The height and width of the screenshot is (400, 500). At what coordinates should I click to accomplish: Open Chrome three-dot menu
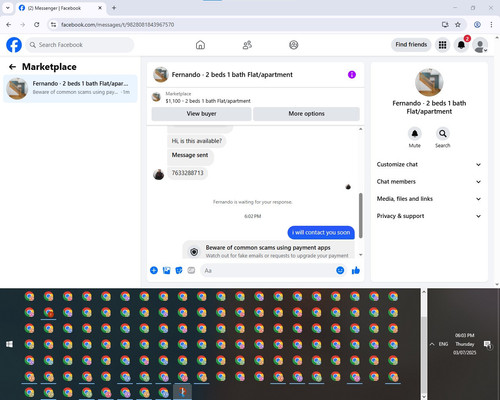coord(491,25)
